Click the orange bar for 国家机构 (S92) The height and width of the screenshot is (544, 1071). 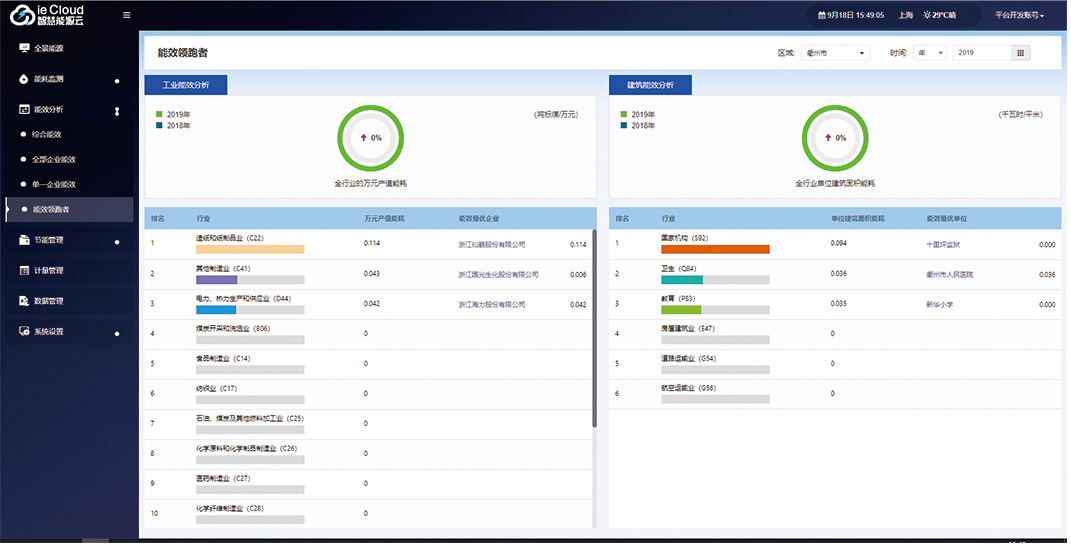pyautogui.click(x=715, y=250)
